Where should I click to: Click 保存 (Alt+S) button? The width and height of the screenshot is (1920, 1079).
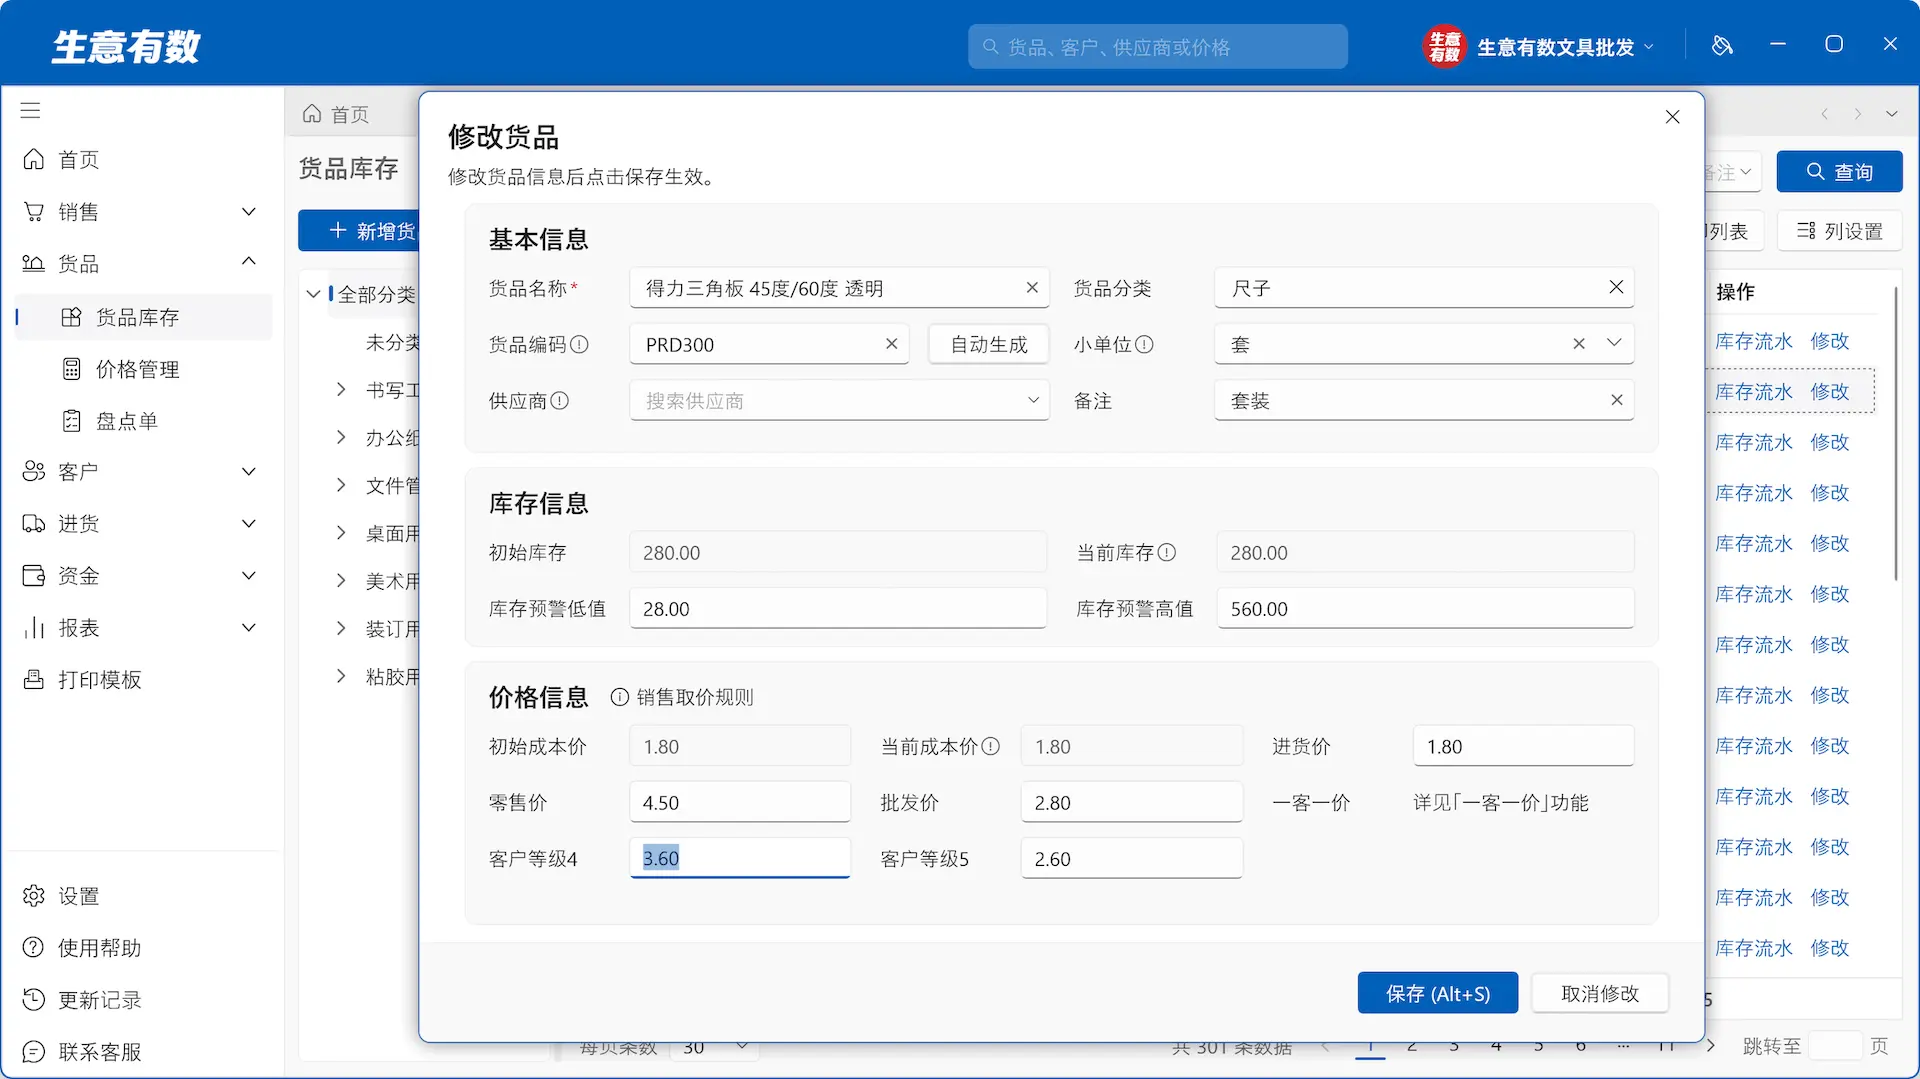coord(1437,993)
